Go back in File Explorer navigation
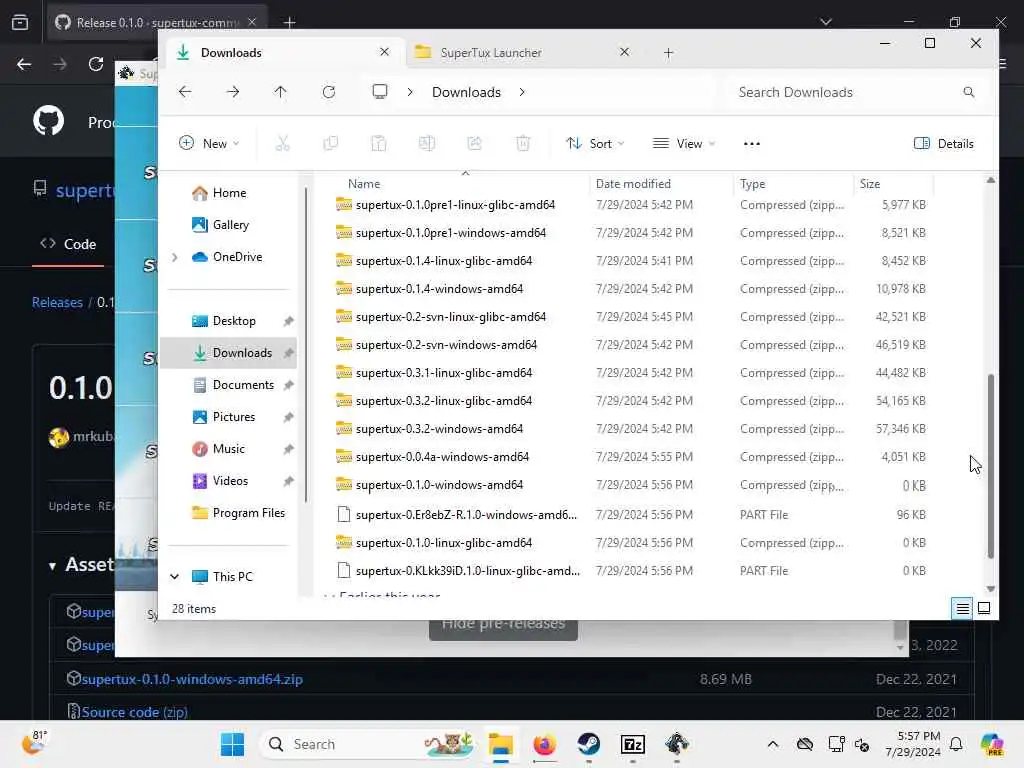Image resolution: width=1024 pixels, height=768 pixels. [185, 92]
